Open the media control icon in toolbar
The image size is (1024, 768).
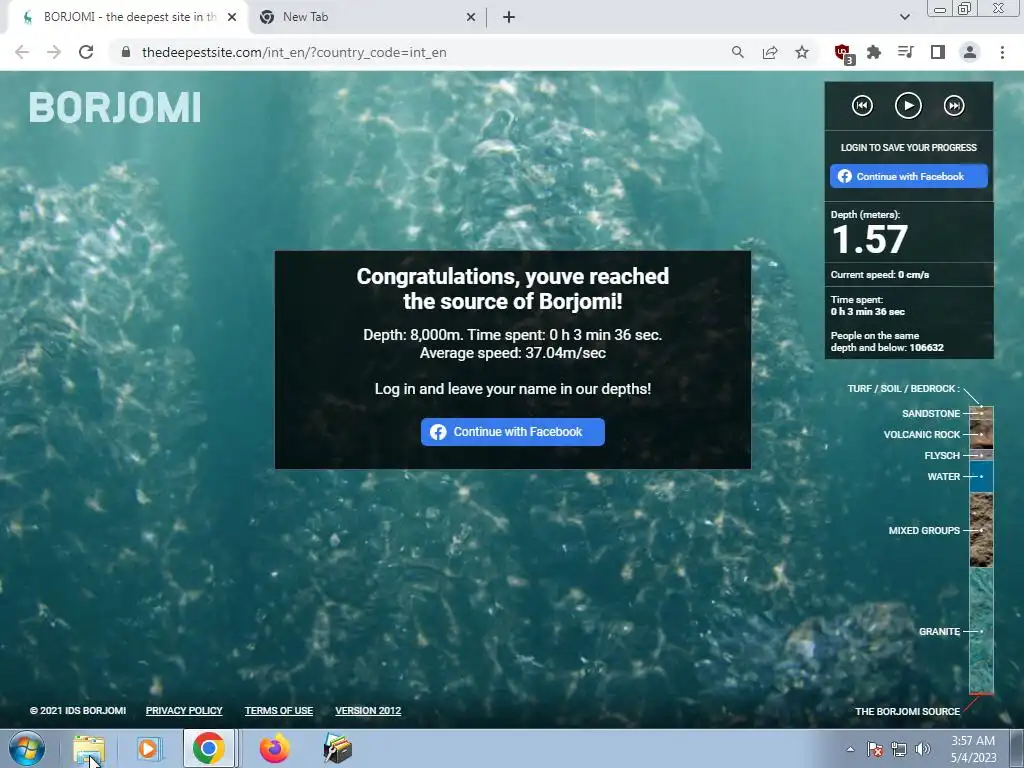905,52
